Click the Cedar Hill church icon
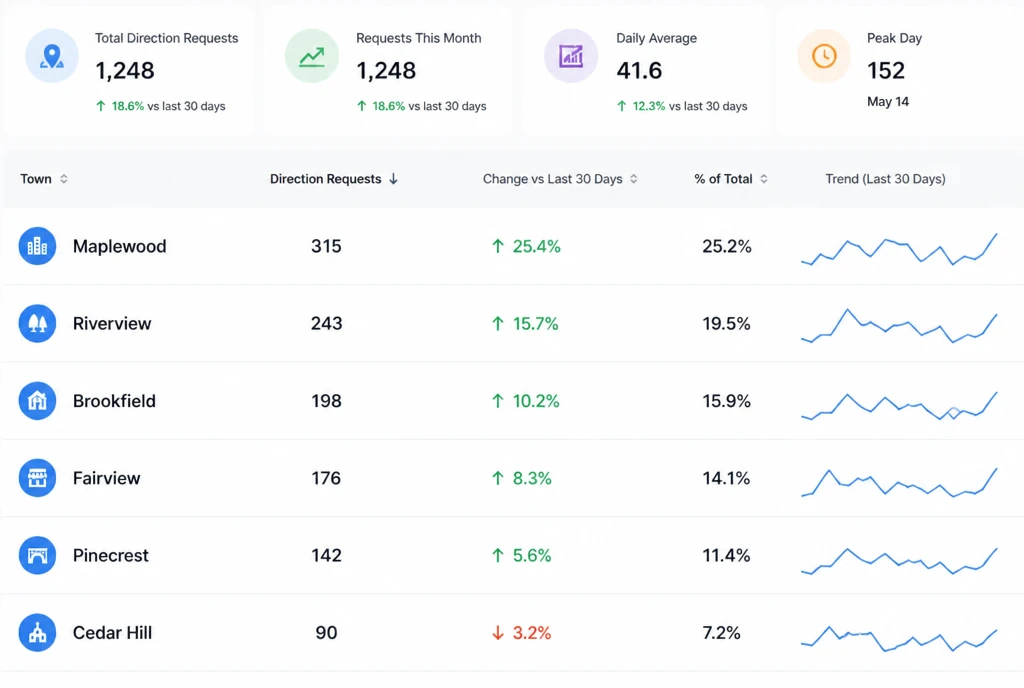This screenshot has height=688, width=1024. (x=37, y=633)
